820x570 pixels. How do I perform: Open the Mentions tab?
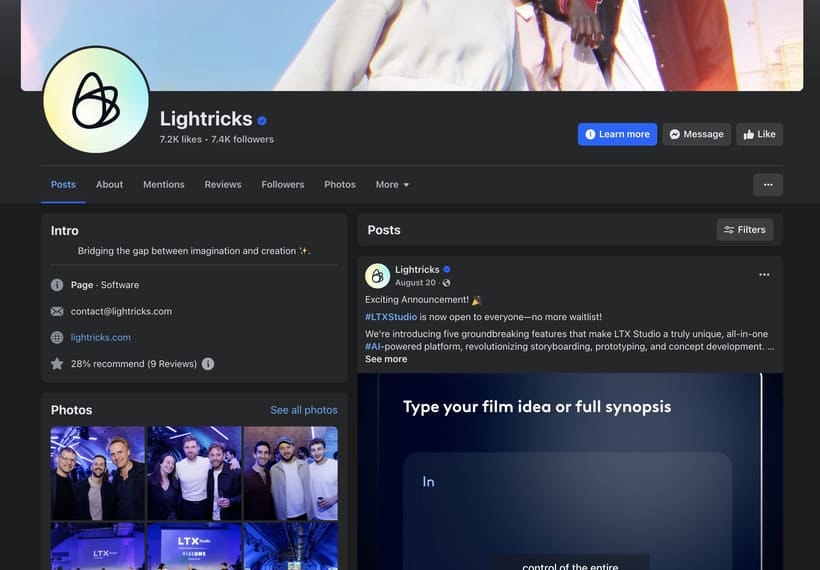(x=164, y=185)
